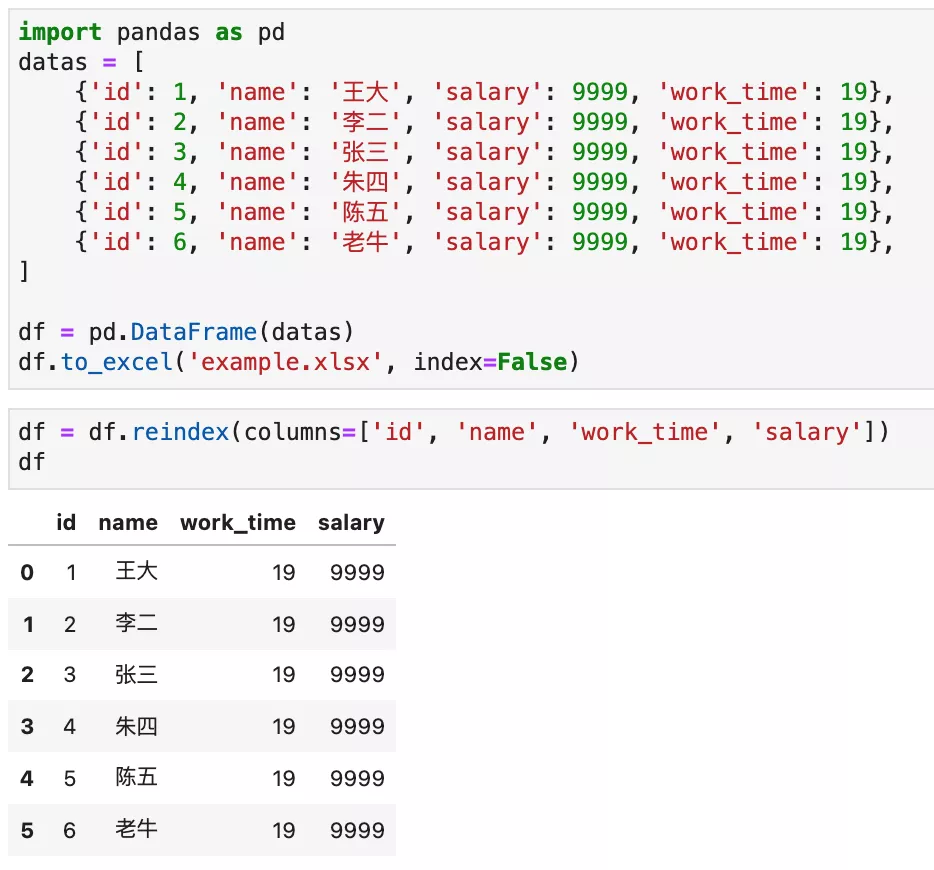The width and height of the screenshot is (934, 870).
Task: Click the 'id' column header in output table
Action: (x=66, y=522)
